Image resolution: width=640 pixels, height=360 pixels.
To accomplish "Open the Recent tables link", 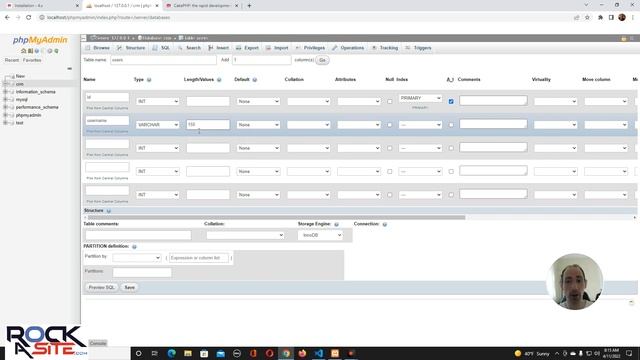I will 12,60.
